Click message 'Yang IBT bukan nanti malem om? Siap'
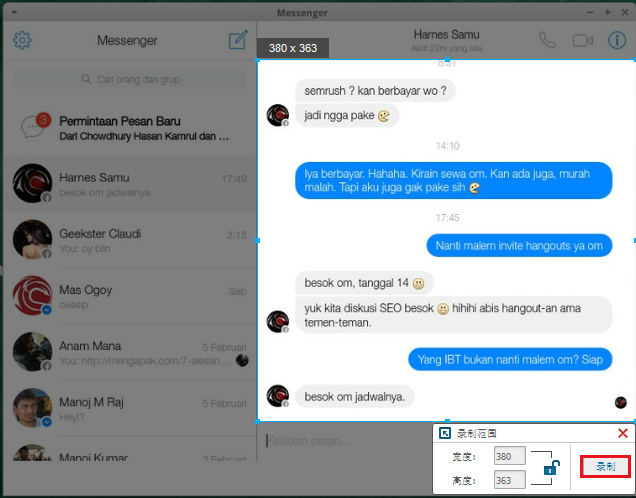Viewport: 636px width, 498px height. 510,359
